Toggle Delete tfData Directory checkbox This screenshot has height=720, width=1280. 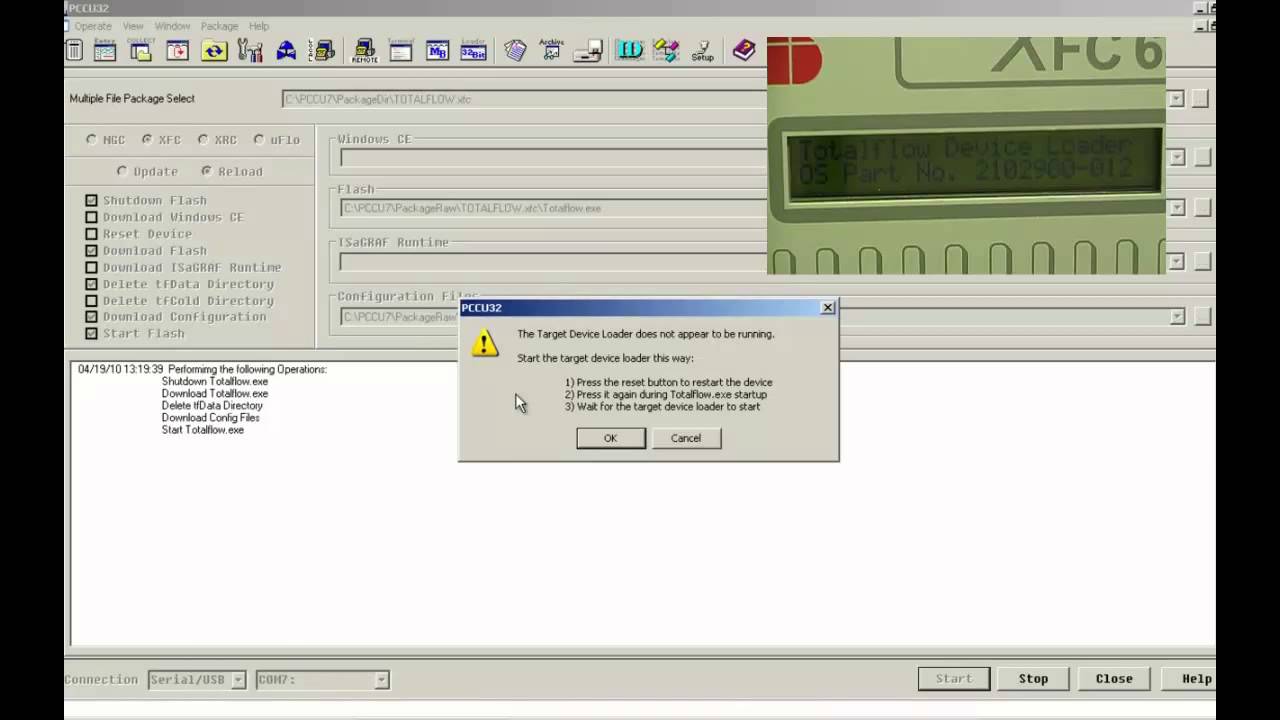[92, 284]
